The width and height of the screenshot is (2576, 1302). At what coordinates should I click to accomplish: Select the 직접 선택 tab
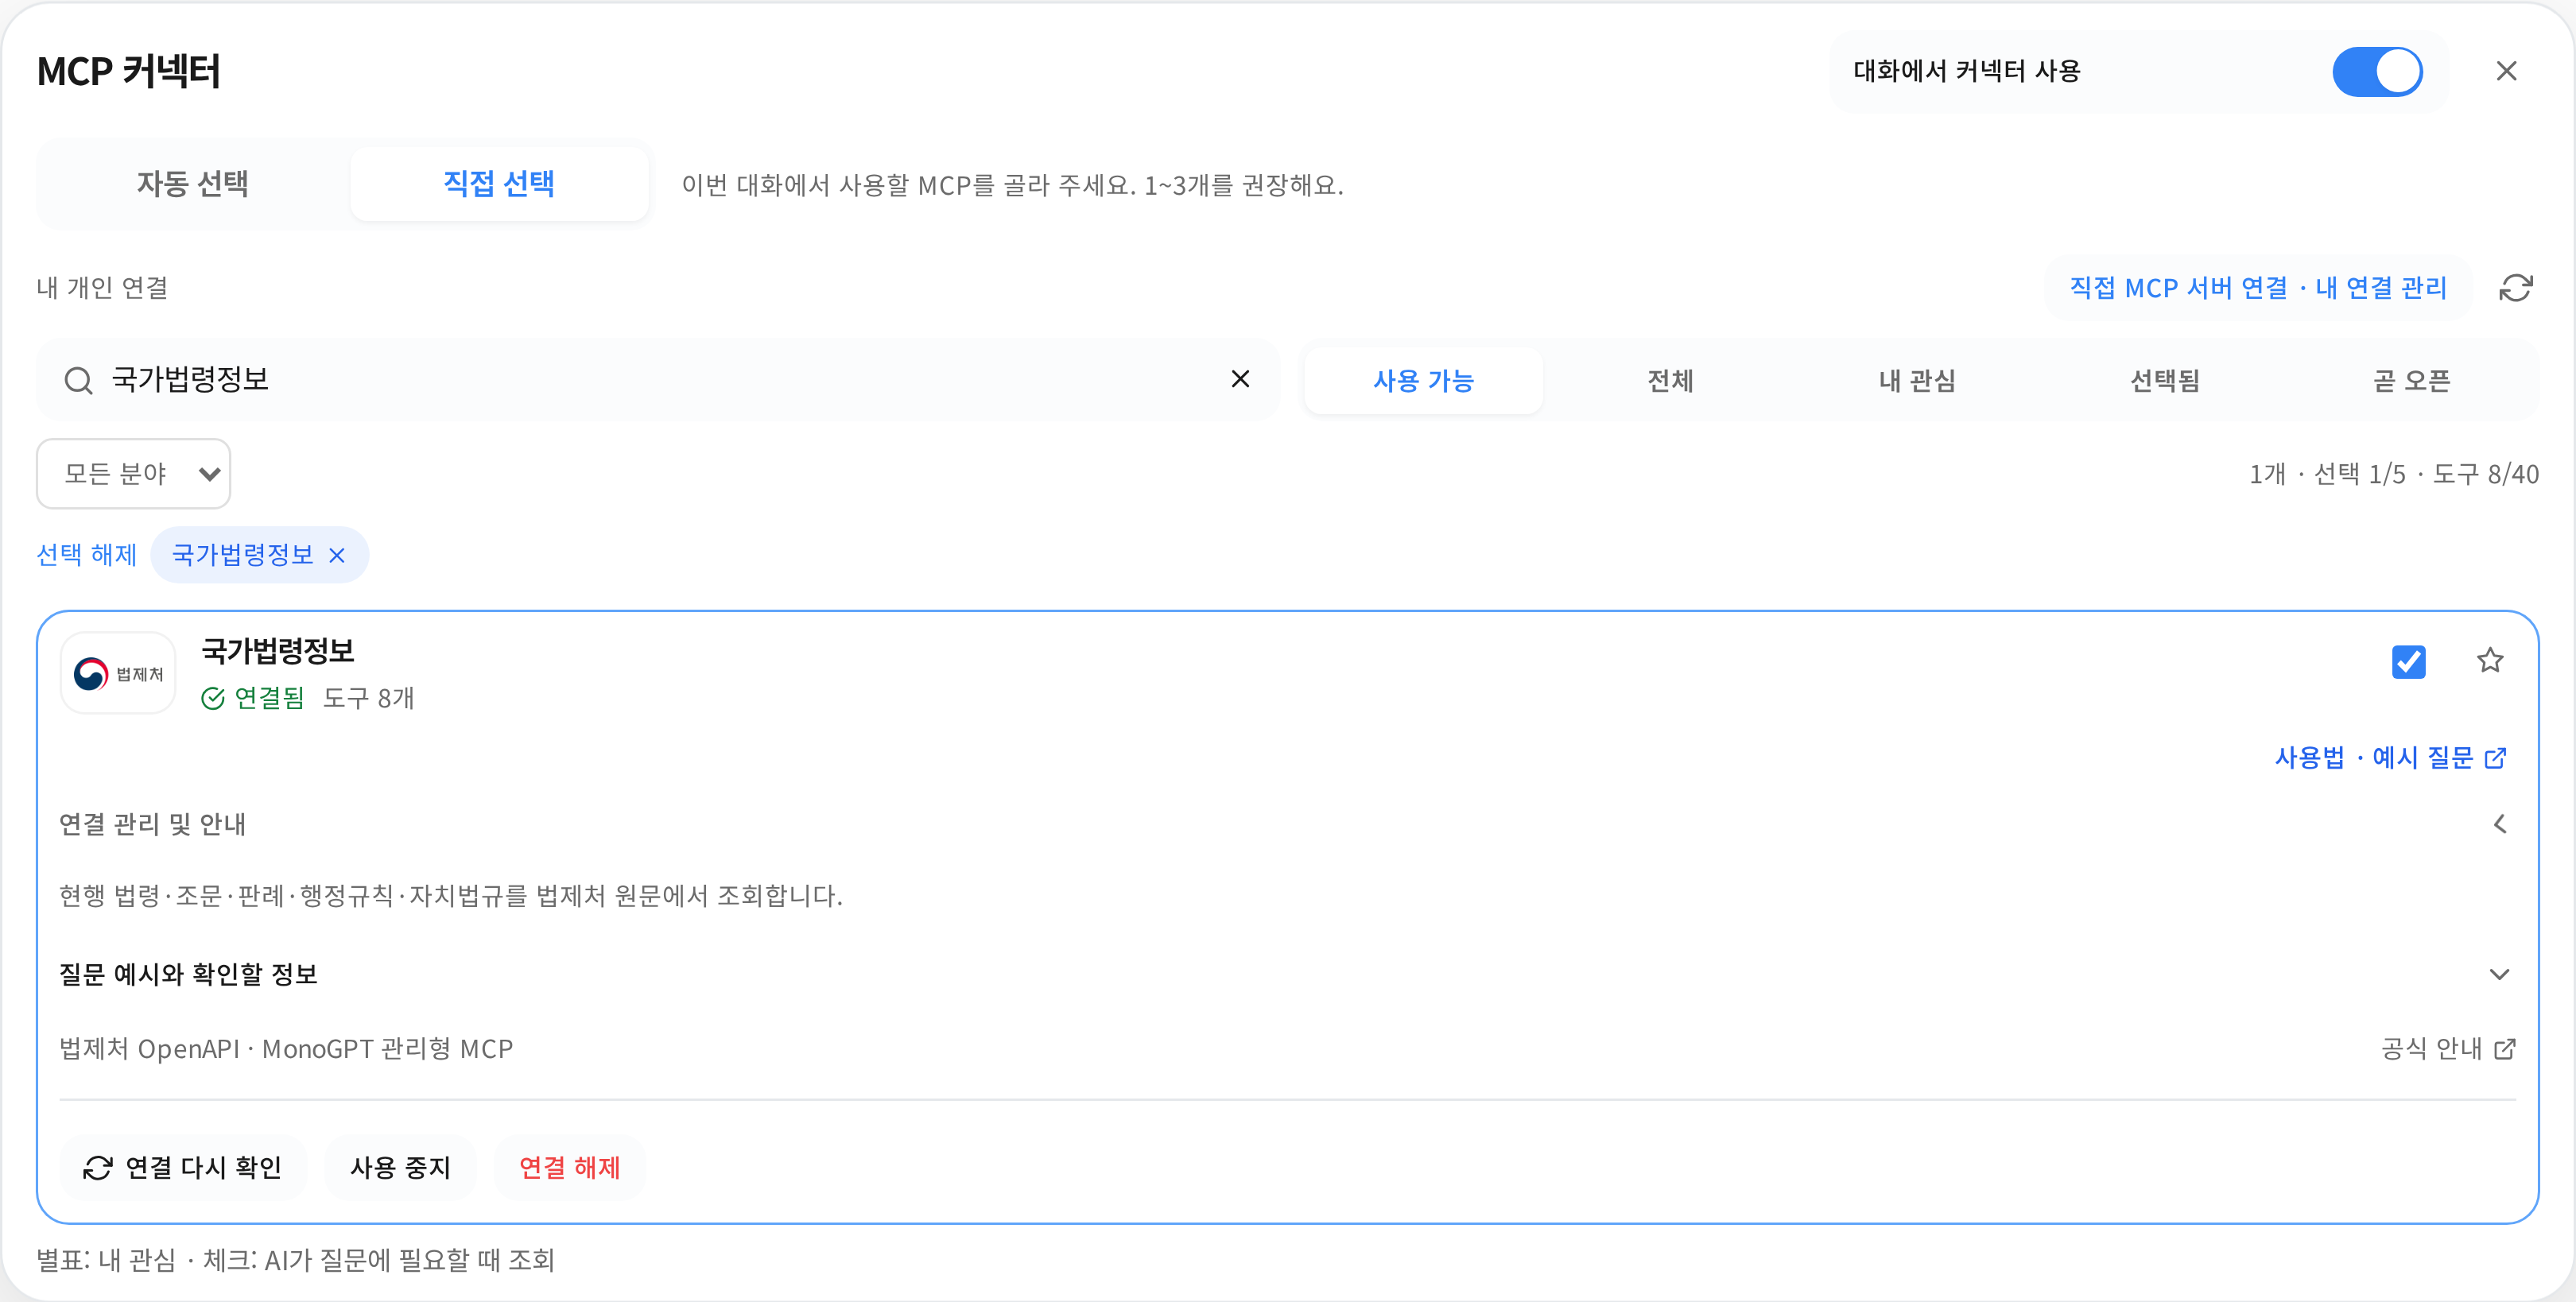[x=499, y=184]
